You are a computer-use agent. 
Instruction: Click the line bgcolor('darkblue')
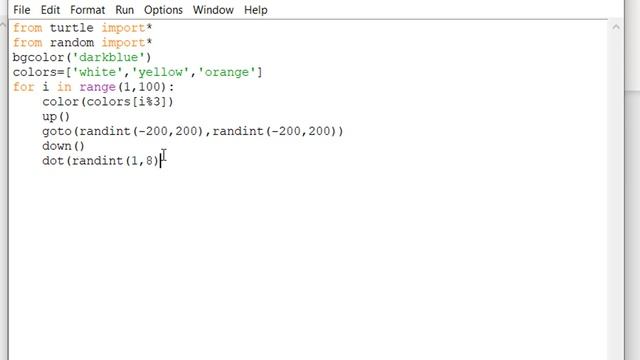click(x=82, y=58)
